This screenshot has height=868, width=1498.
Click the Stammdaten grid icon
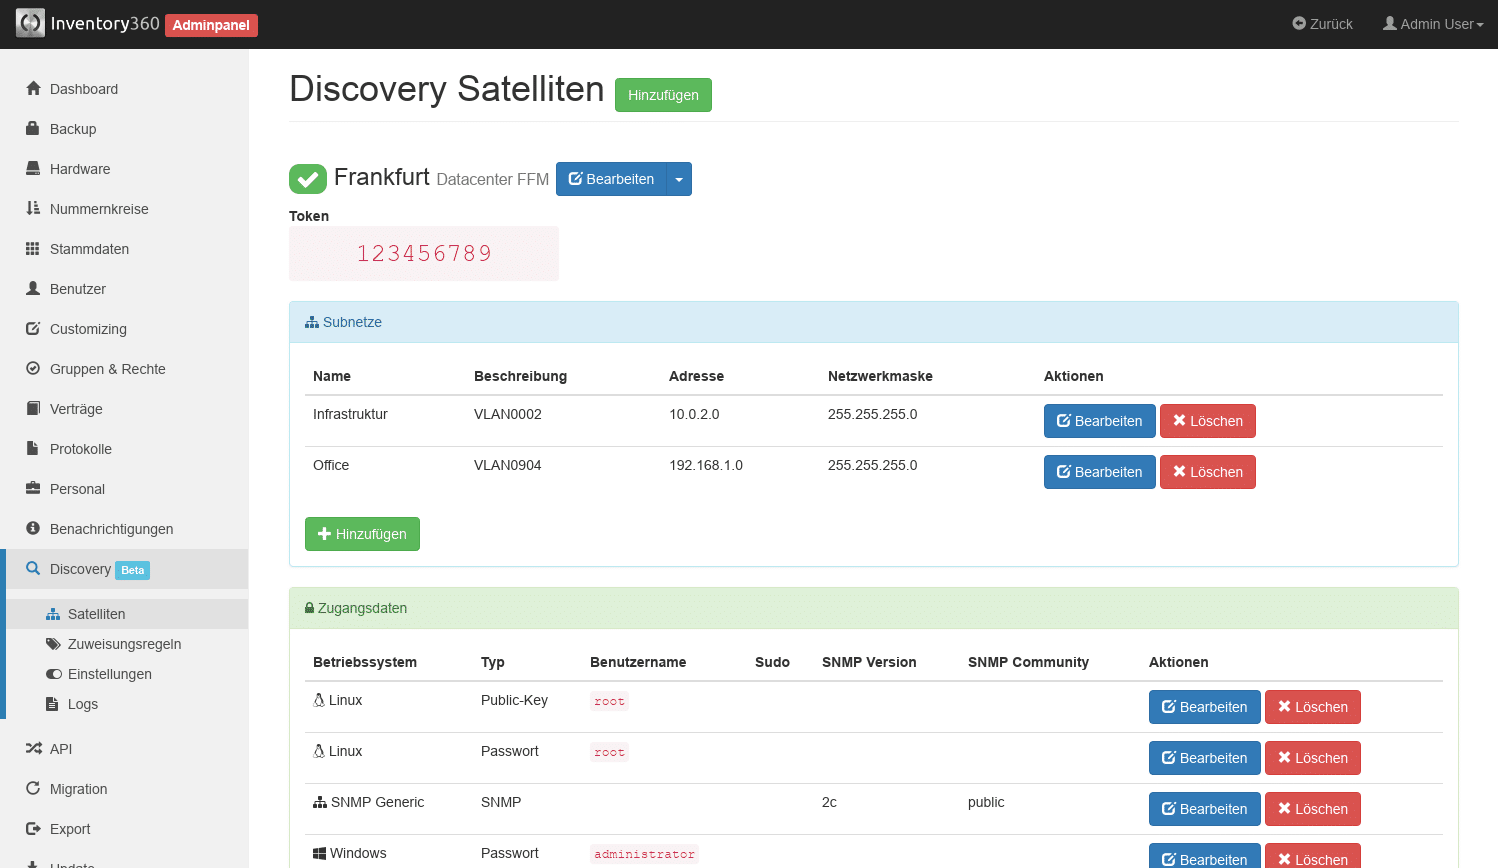point(33,248)
